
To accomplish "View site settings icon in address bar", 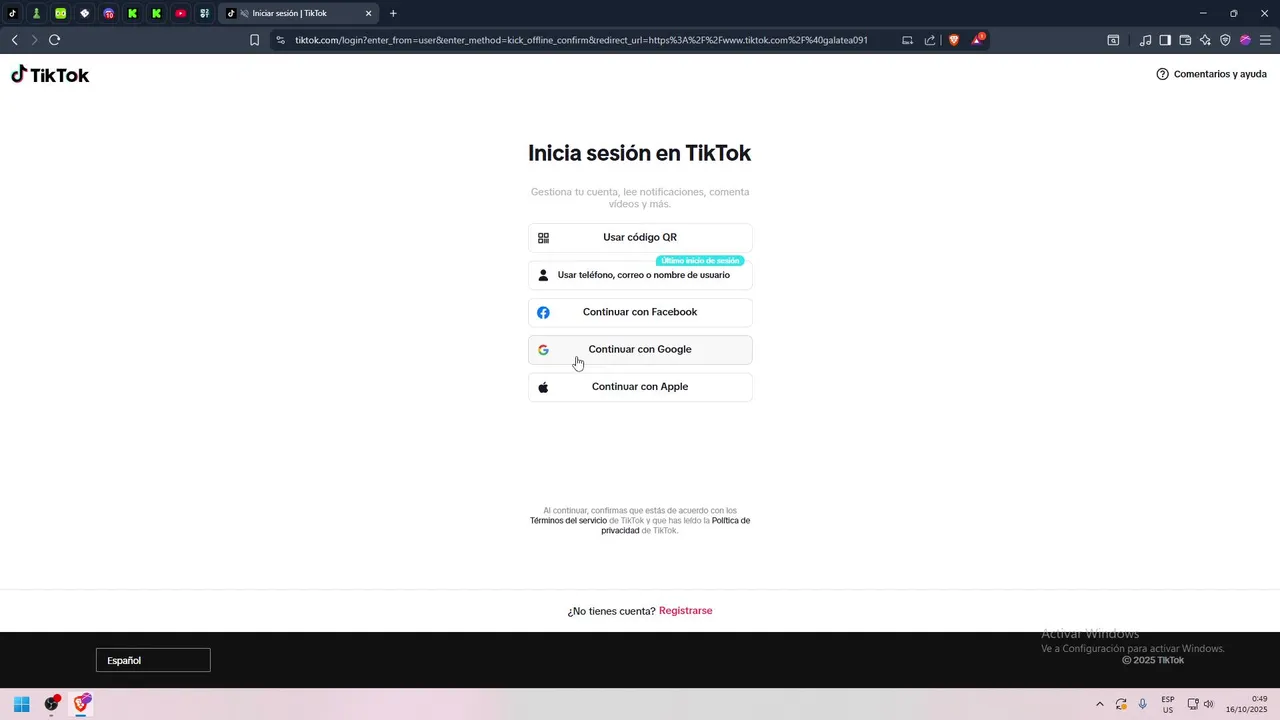I will click(x=280, y=40).
